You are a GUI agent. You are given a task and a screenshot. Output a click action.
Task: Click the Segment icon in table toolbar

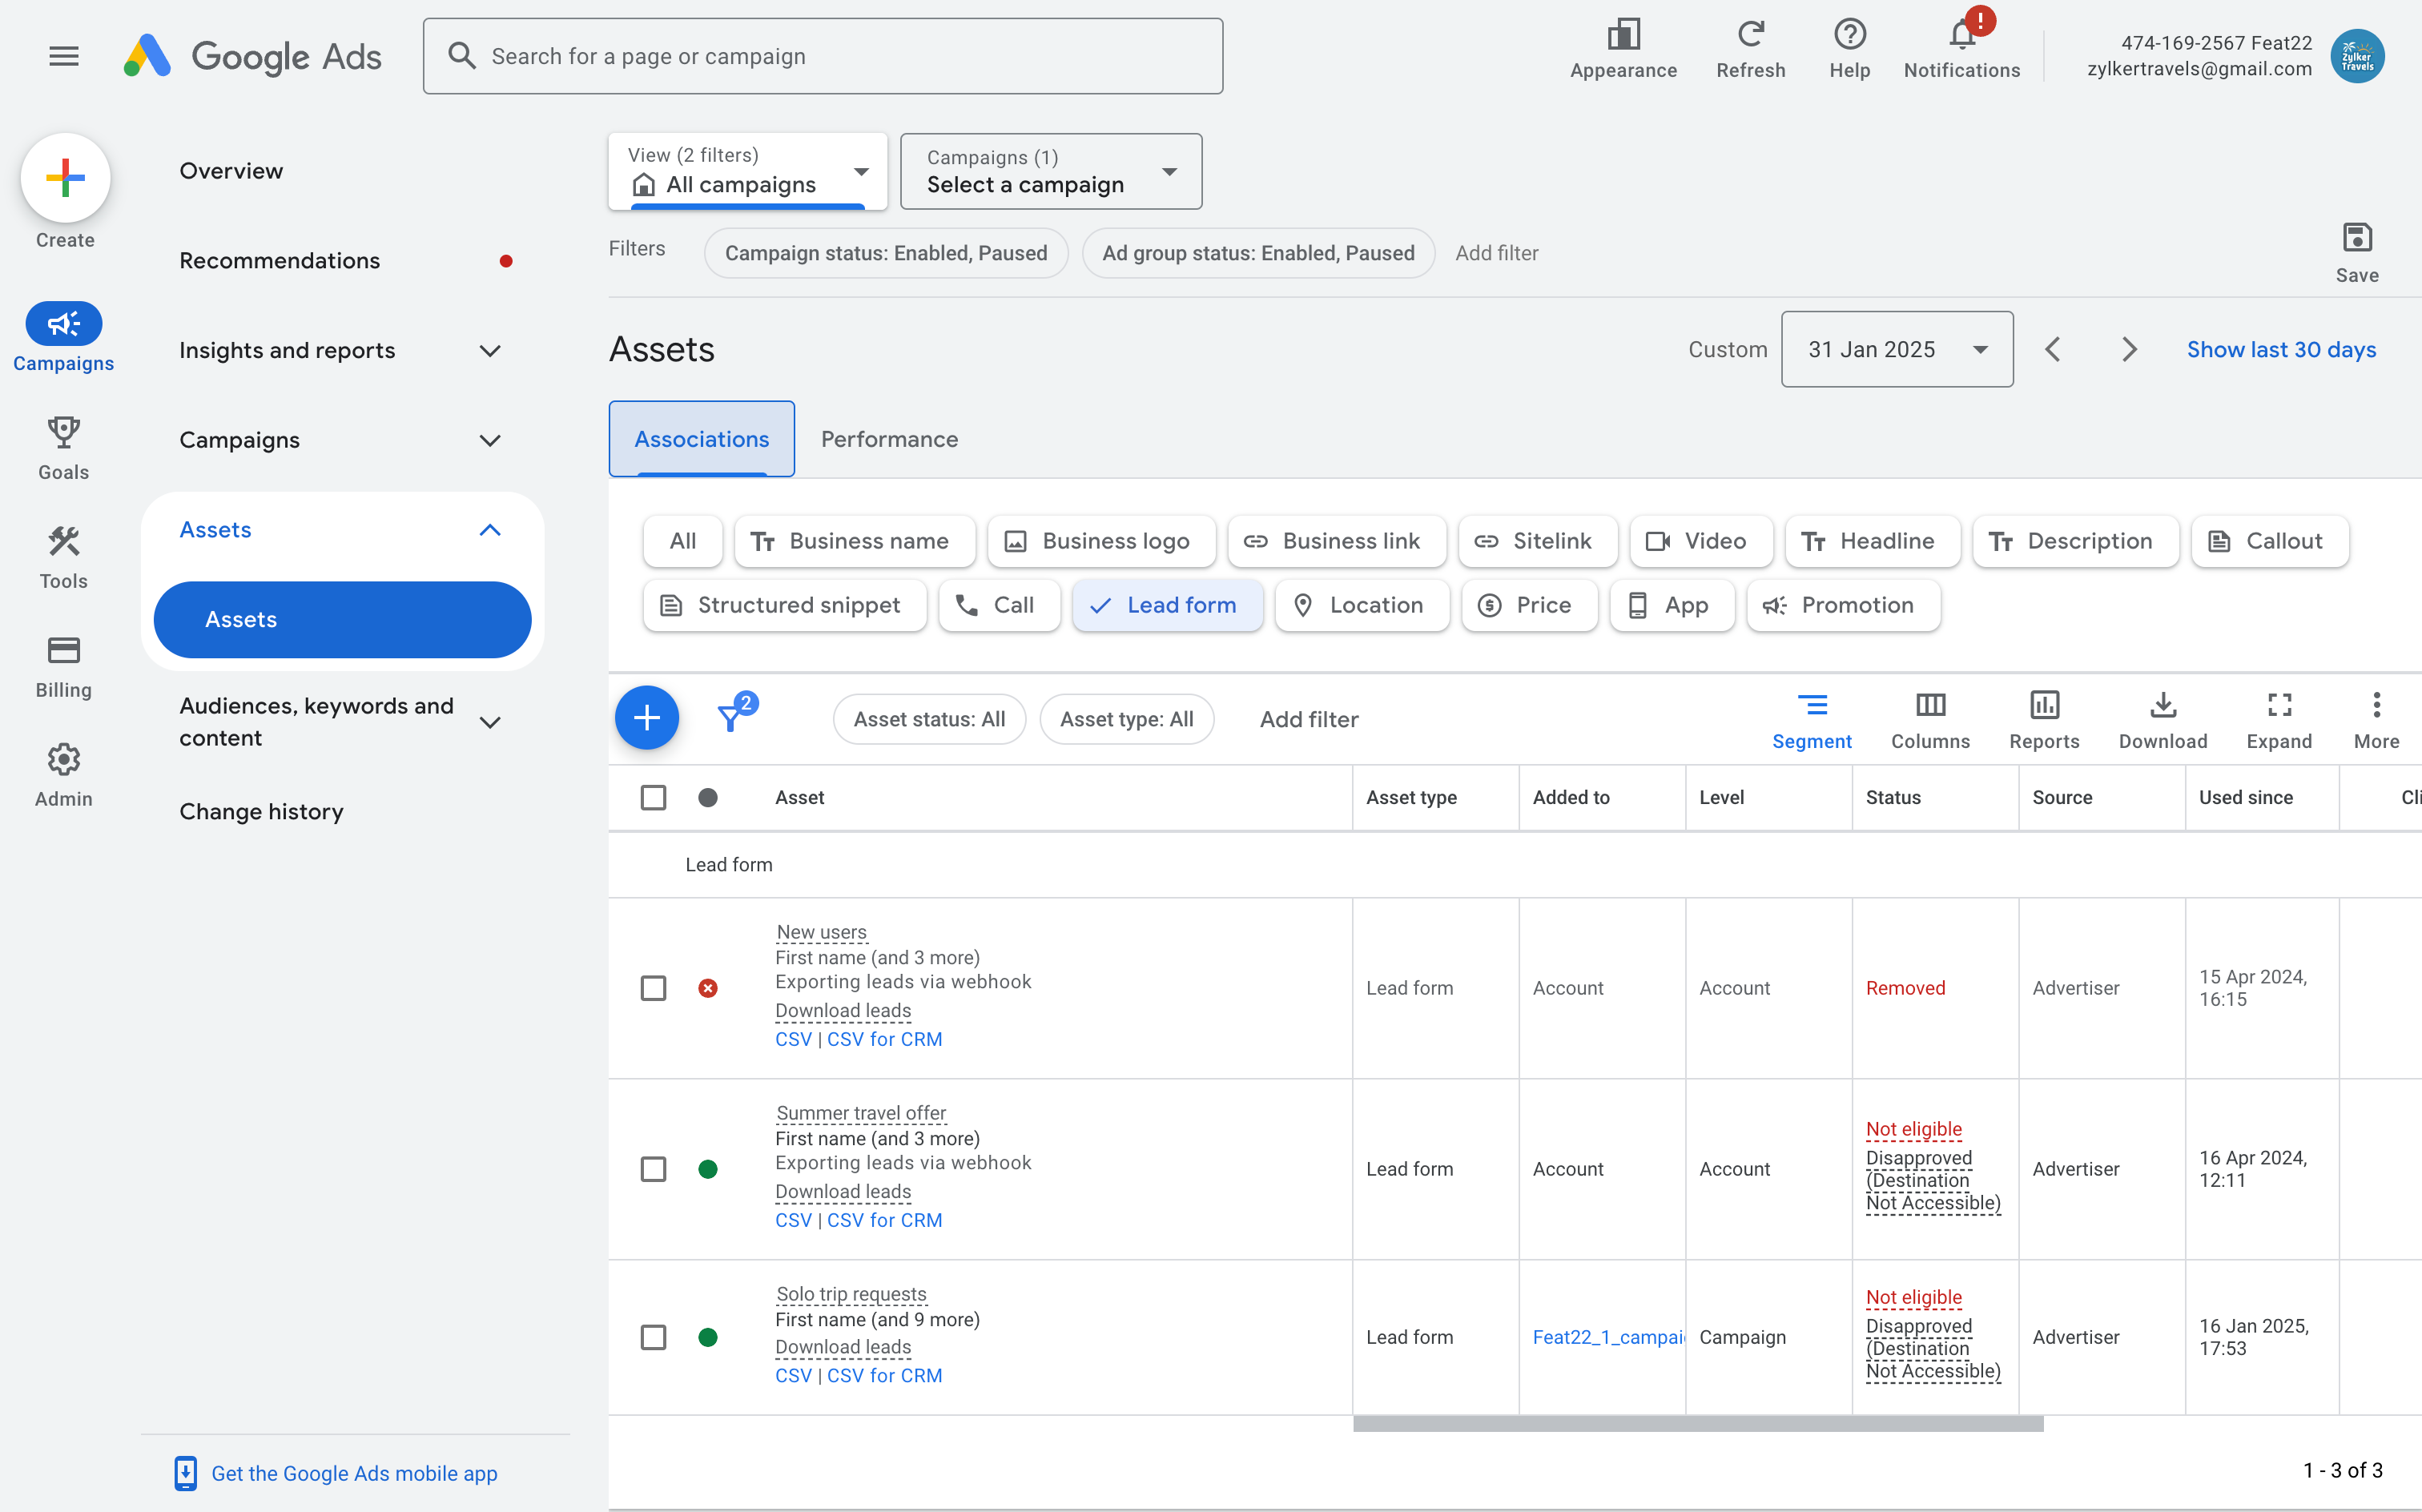point(1811,706)
